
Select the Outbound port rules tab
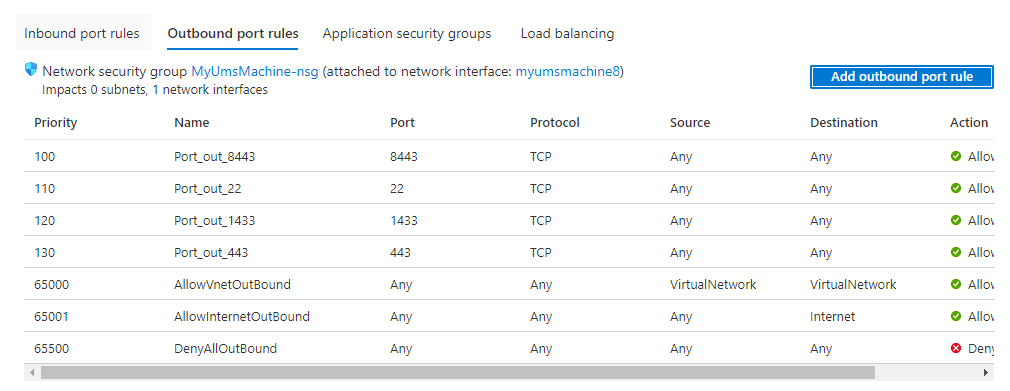pyautogui.click(x=233, y=33)
